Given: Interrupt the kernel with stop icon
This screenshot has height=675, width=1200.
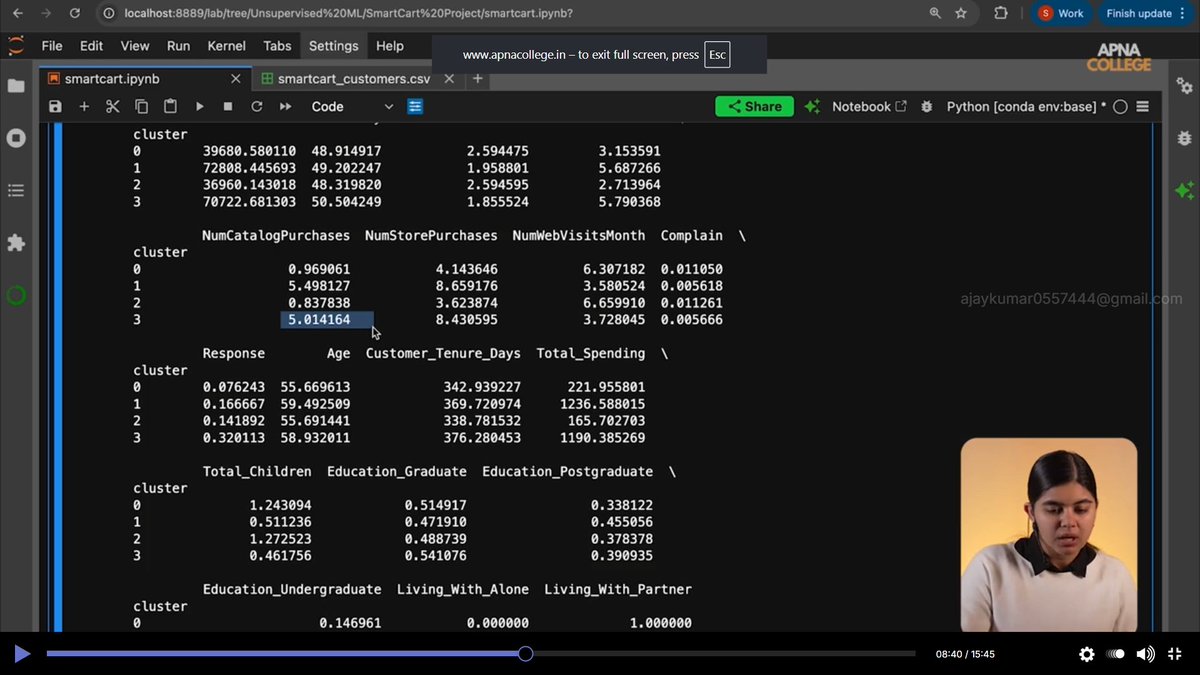Looking at the screenshot, I should (x=228, y=107).
